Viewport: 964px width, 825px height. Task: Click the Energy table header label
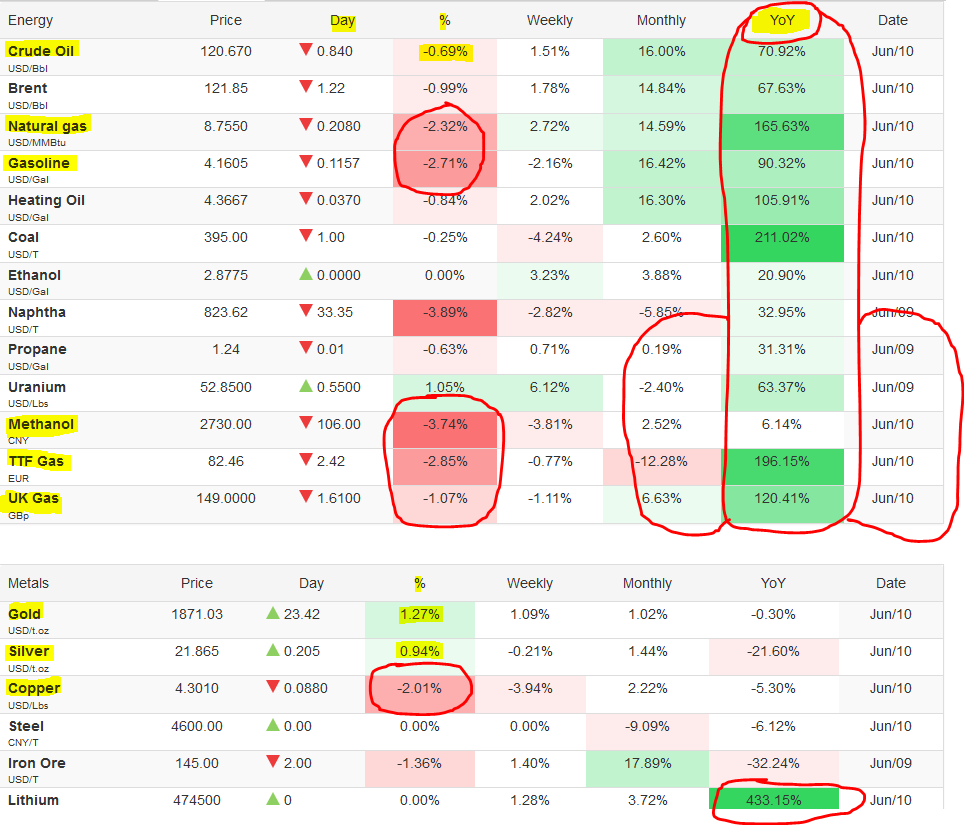coord(30,20)
